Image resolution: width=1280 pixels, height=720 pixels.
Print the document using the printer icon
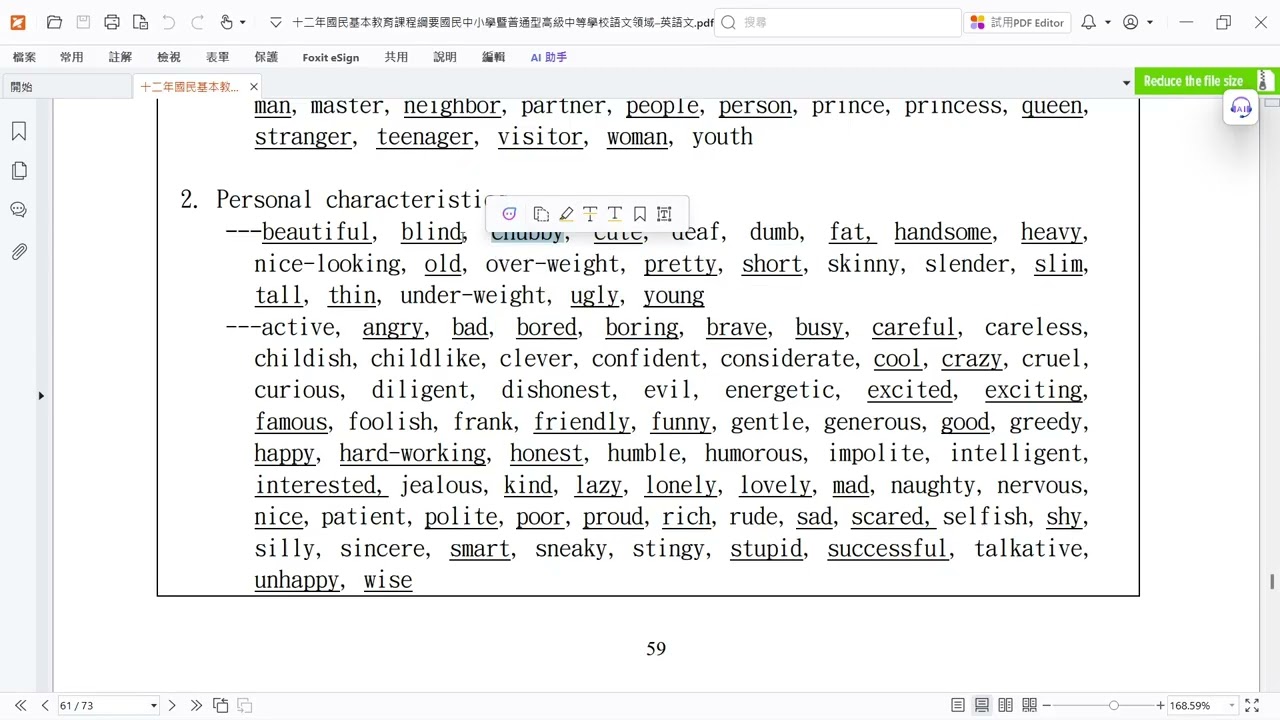coord(112,22)
